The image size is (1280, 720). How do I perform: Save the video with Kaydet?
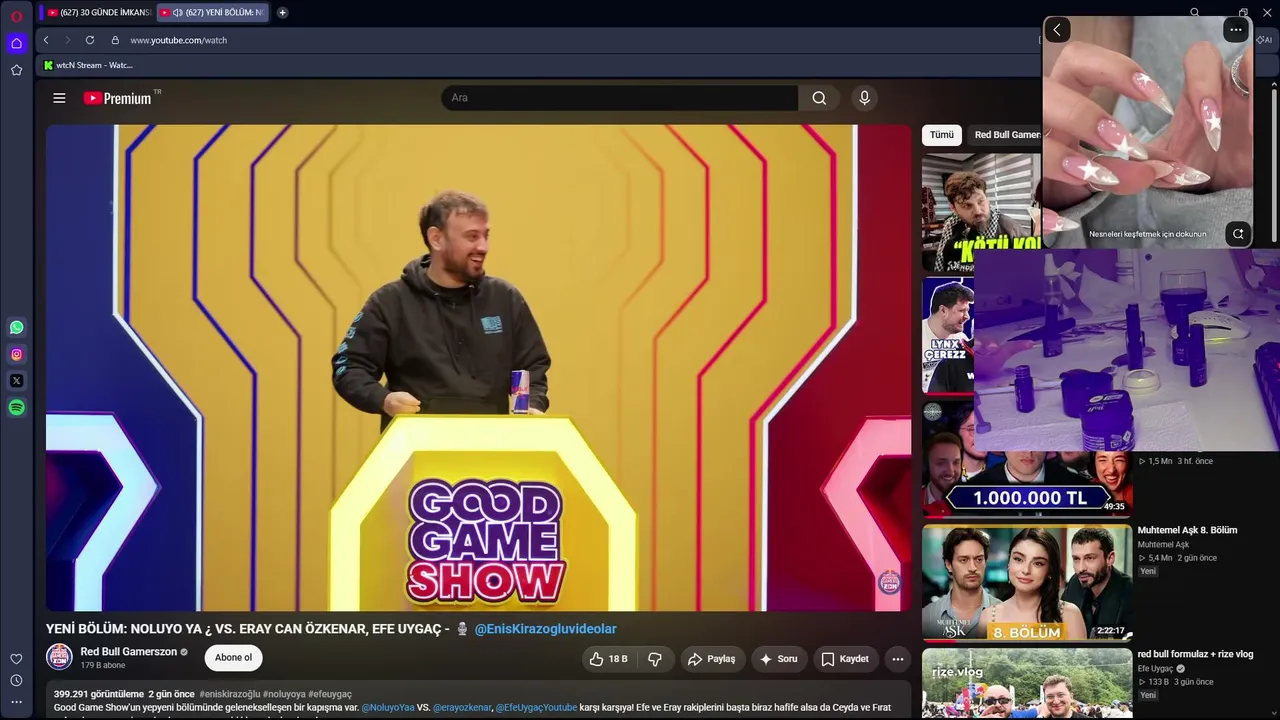coord(846,659)
